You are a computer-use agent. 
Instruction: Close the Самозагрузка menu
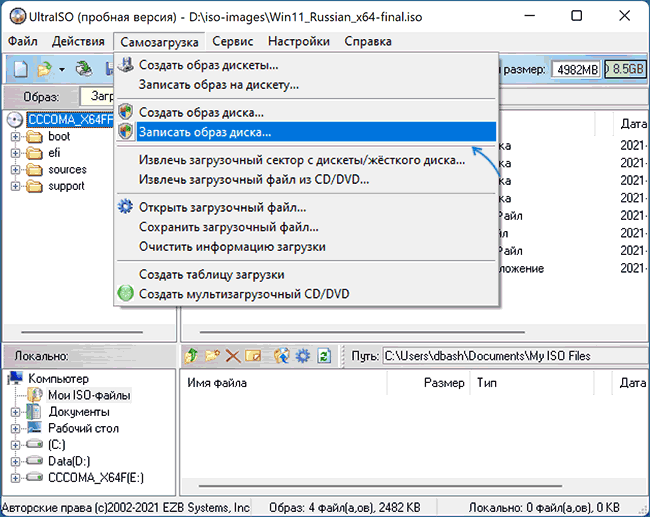[159, 41]
